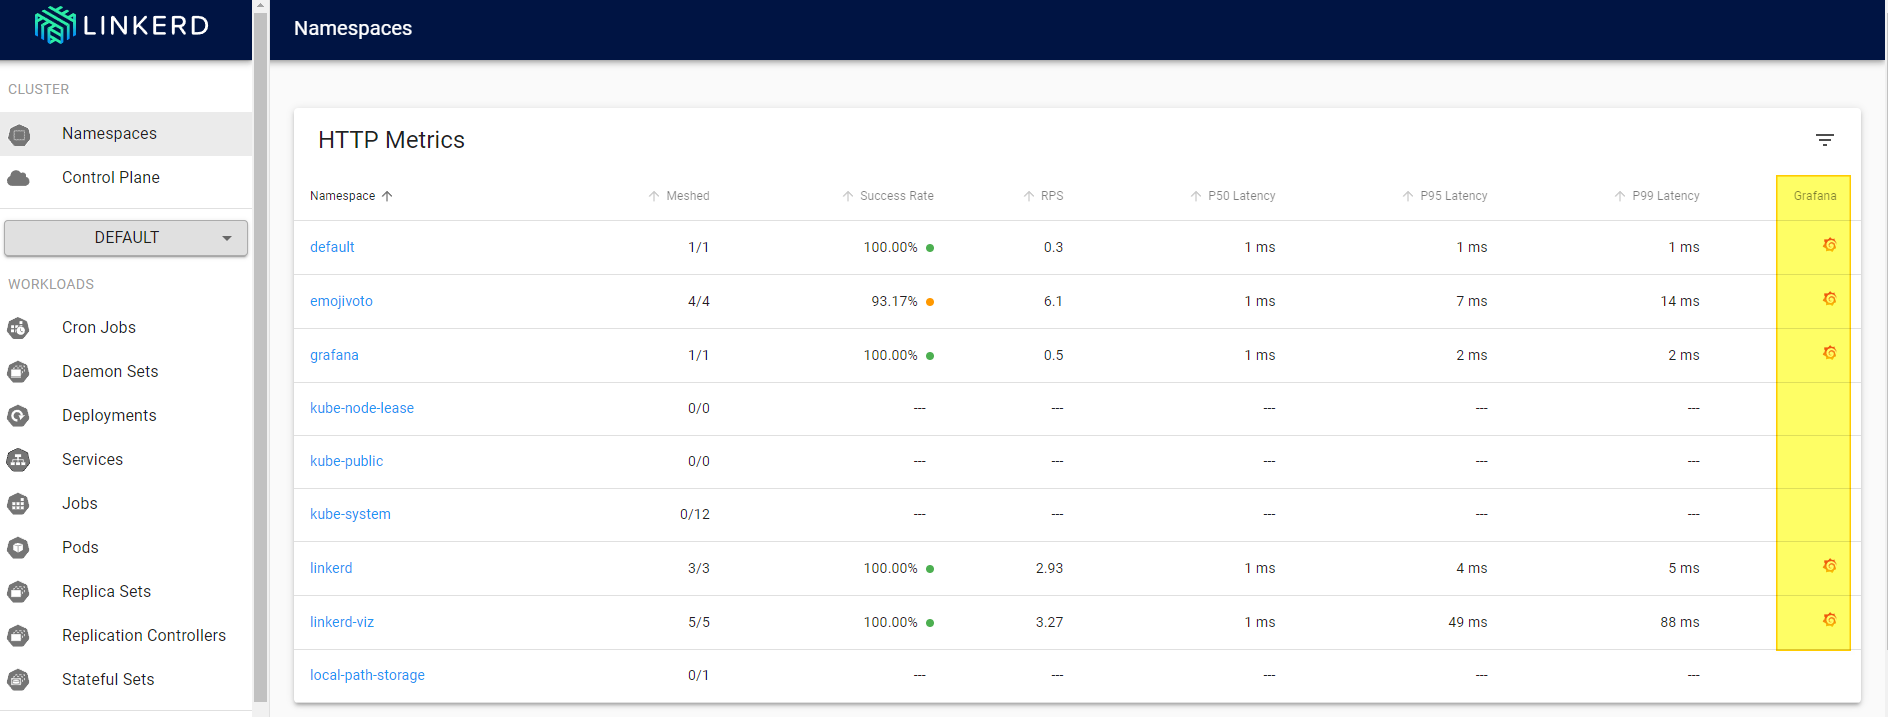Open Grafana dashboard for default namespace
1888x717 pixels.
tap(1829, 245)
